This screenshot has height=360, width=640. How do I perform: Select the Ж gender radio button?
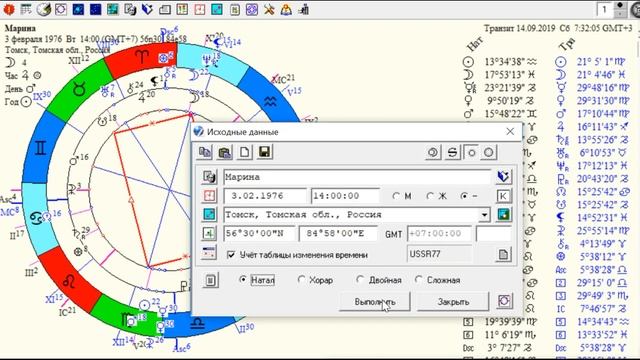(x=429, y=196)
